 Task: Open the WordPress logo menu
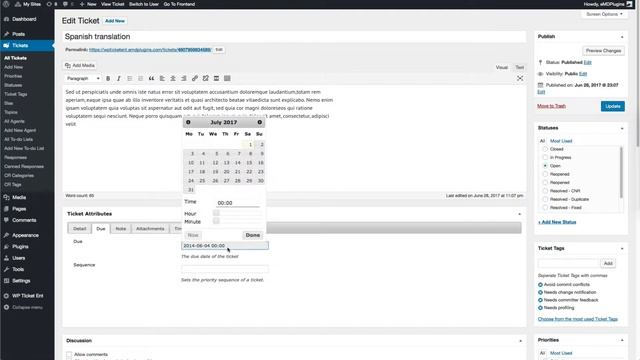coord(6,4)
